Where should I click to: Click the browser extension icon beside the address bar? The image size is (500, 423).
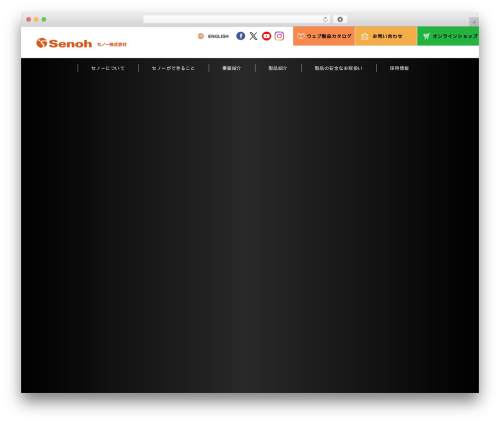coord(340,19)
